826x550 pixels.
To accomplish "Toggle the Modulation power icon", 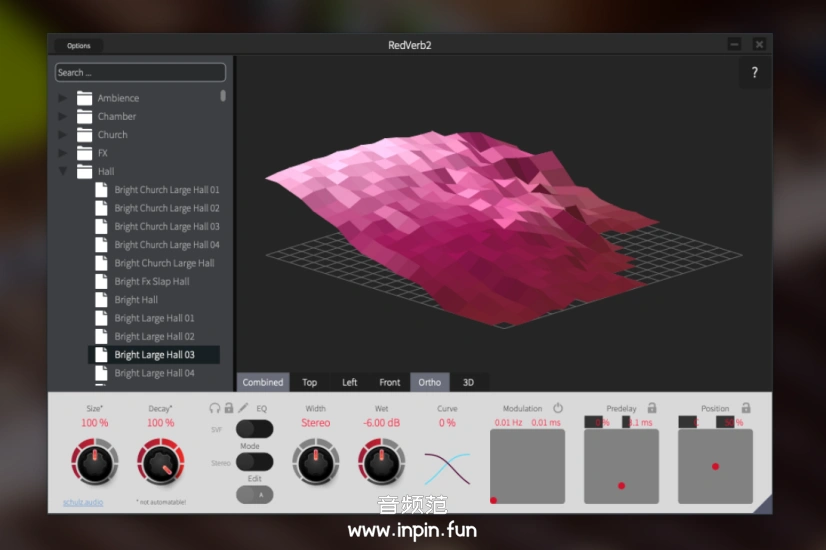I will click(x=558, y=408).
